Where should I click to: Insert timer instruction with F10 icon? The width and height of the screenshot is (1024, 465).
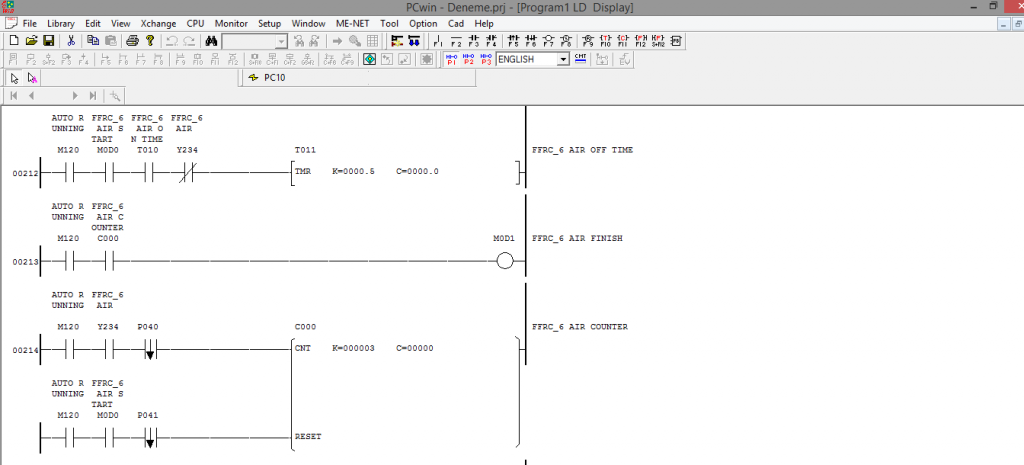605,41
